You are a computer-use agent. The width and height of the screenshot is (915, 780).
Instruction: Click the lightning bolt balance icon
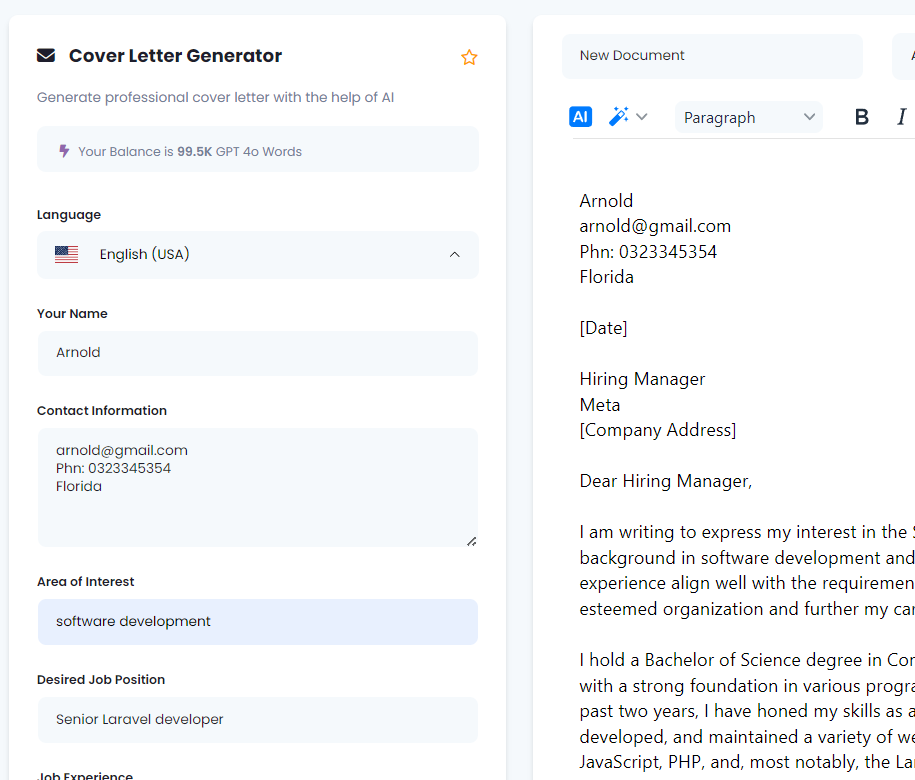click(x=64, y=151)
